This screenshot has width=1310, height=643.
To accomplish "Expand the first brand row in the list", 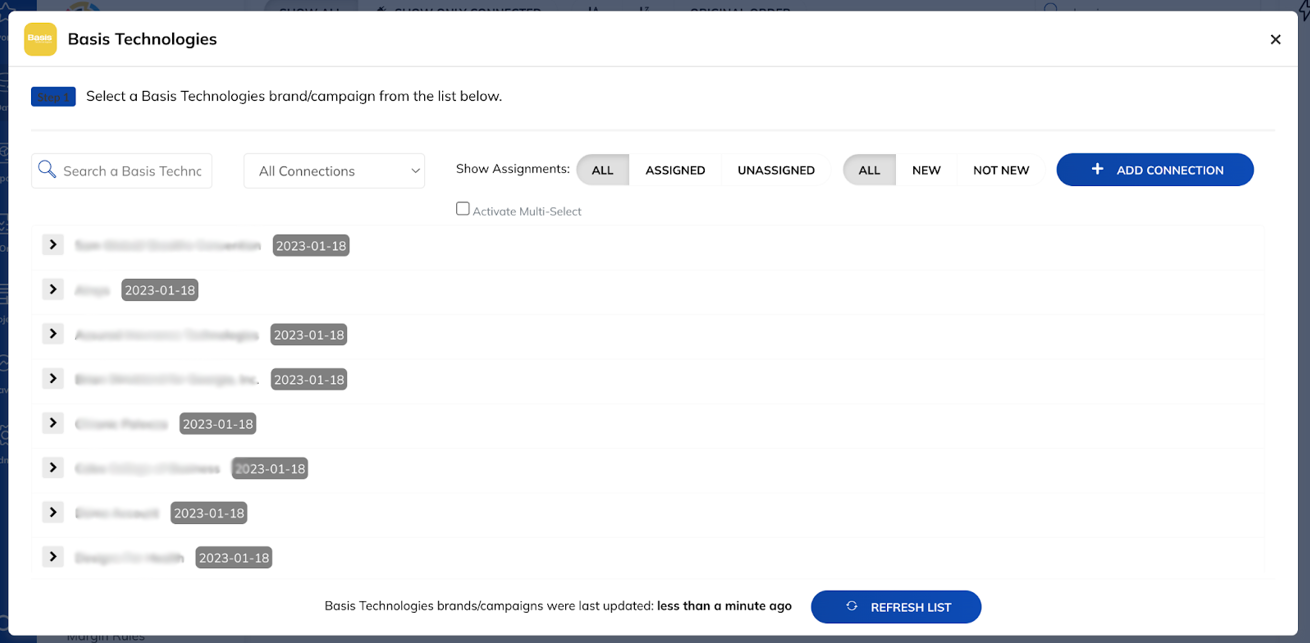I will pos(53,244).
